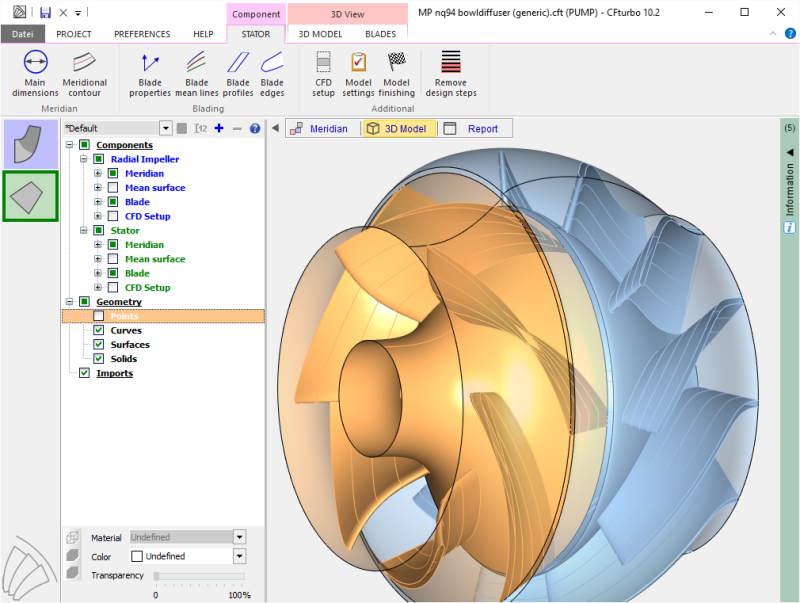800x603 pixels.
Task: Open Blade profiles tool
Action: tap(238, 74)
